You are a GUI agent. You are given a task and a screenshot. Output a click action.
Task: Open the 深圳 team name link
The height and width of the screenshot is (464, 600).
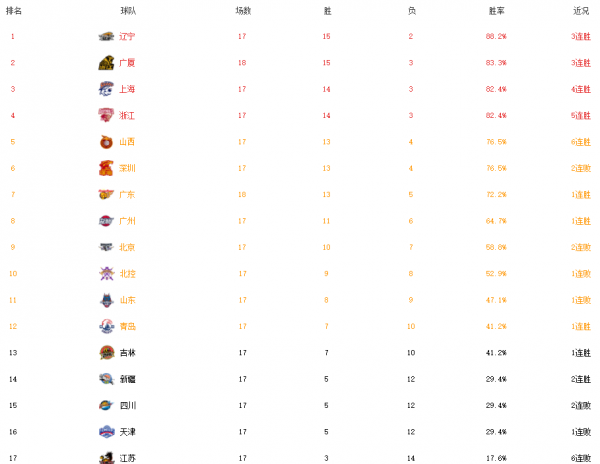pos(127,168)
